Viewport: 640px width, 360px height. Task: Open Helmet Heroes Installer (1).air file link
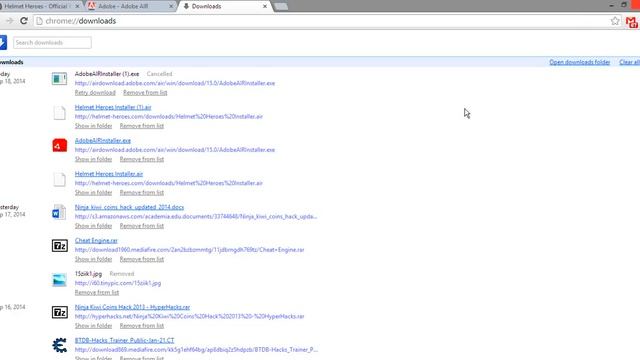tap(113, 107)
